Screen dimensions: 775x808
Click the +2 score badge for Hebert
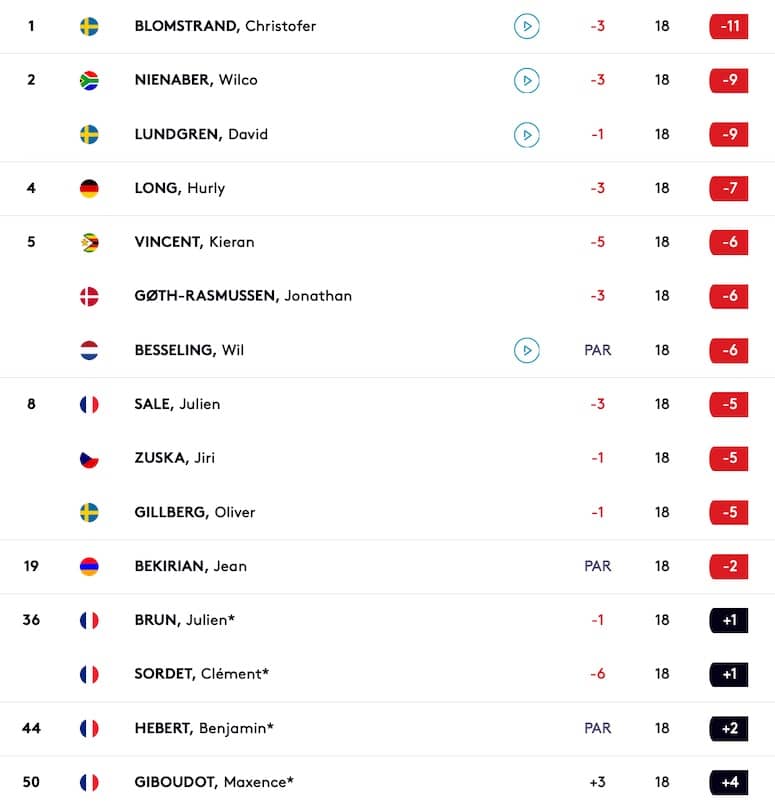click(x=729, y=728)
